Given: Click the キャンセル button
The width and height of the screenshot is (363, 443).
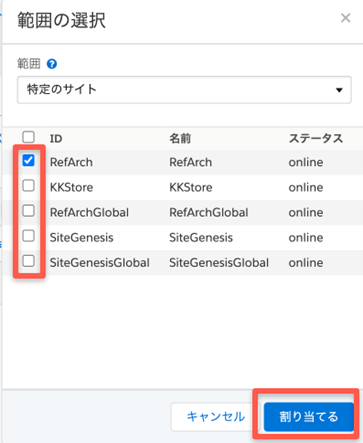Looking at the screenshot, I should coord(216,417).
